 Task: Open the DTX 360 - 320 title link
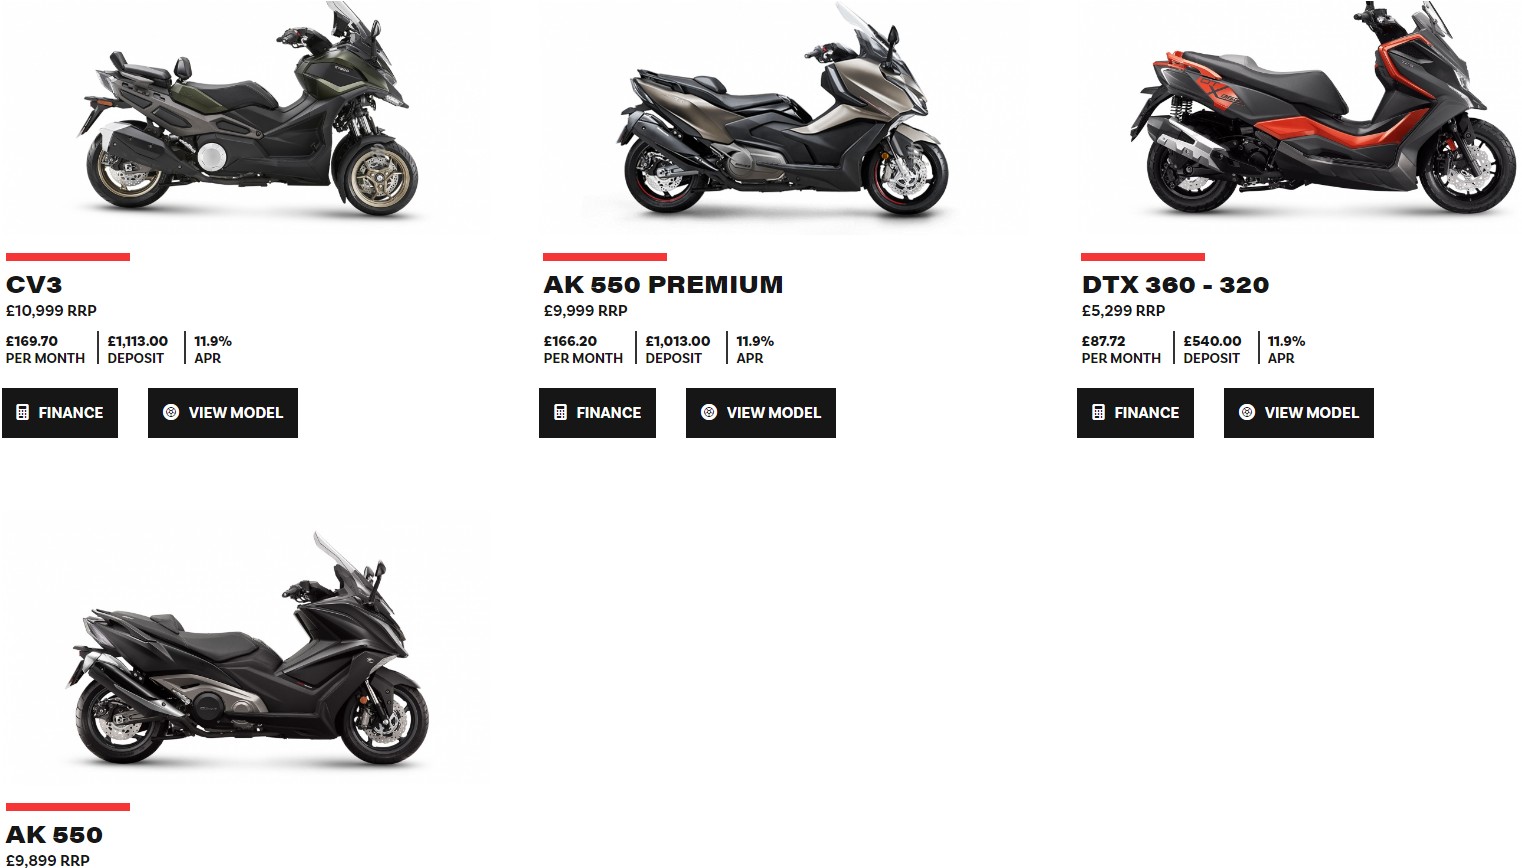click(x=1175, y=285)
